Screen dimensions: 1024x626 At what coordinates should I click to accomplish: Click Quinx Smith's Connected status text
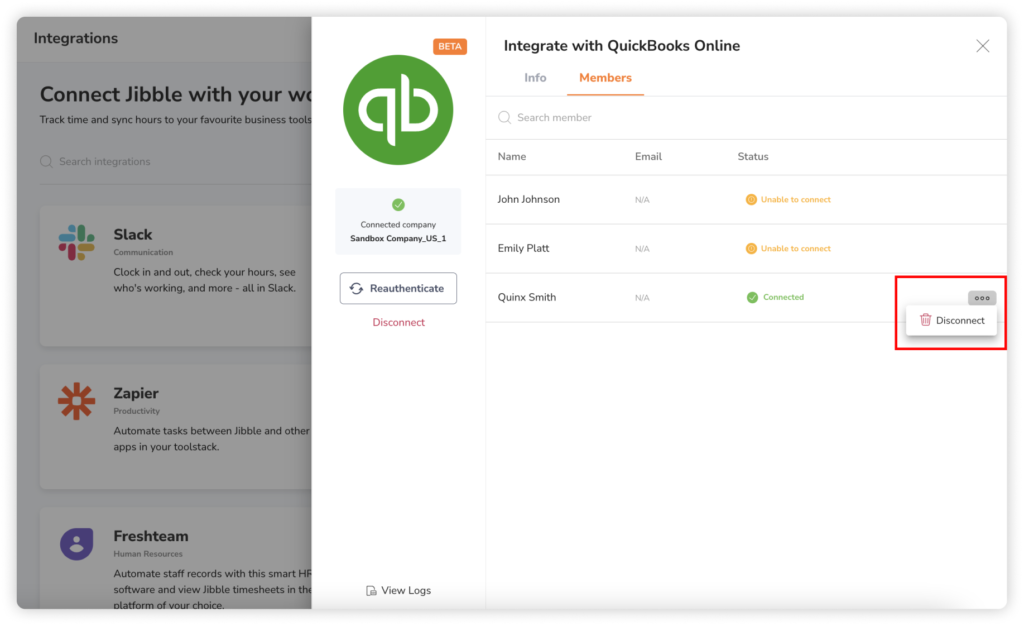[784, 298]
